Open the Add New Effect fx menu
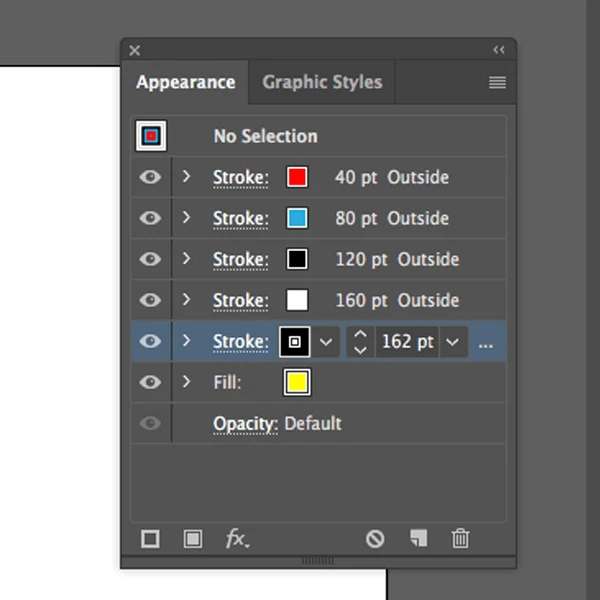The height and width of the screenshot is (600, 600). click(237, 539)
